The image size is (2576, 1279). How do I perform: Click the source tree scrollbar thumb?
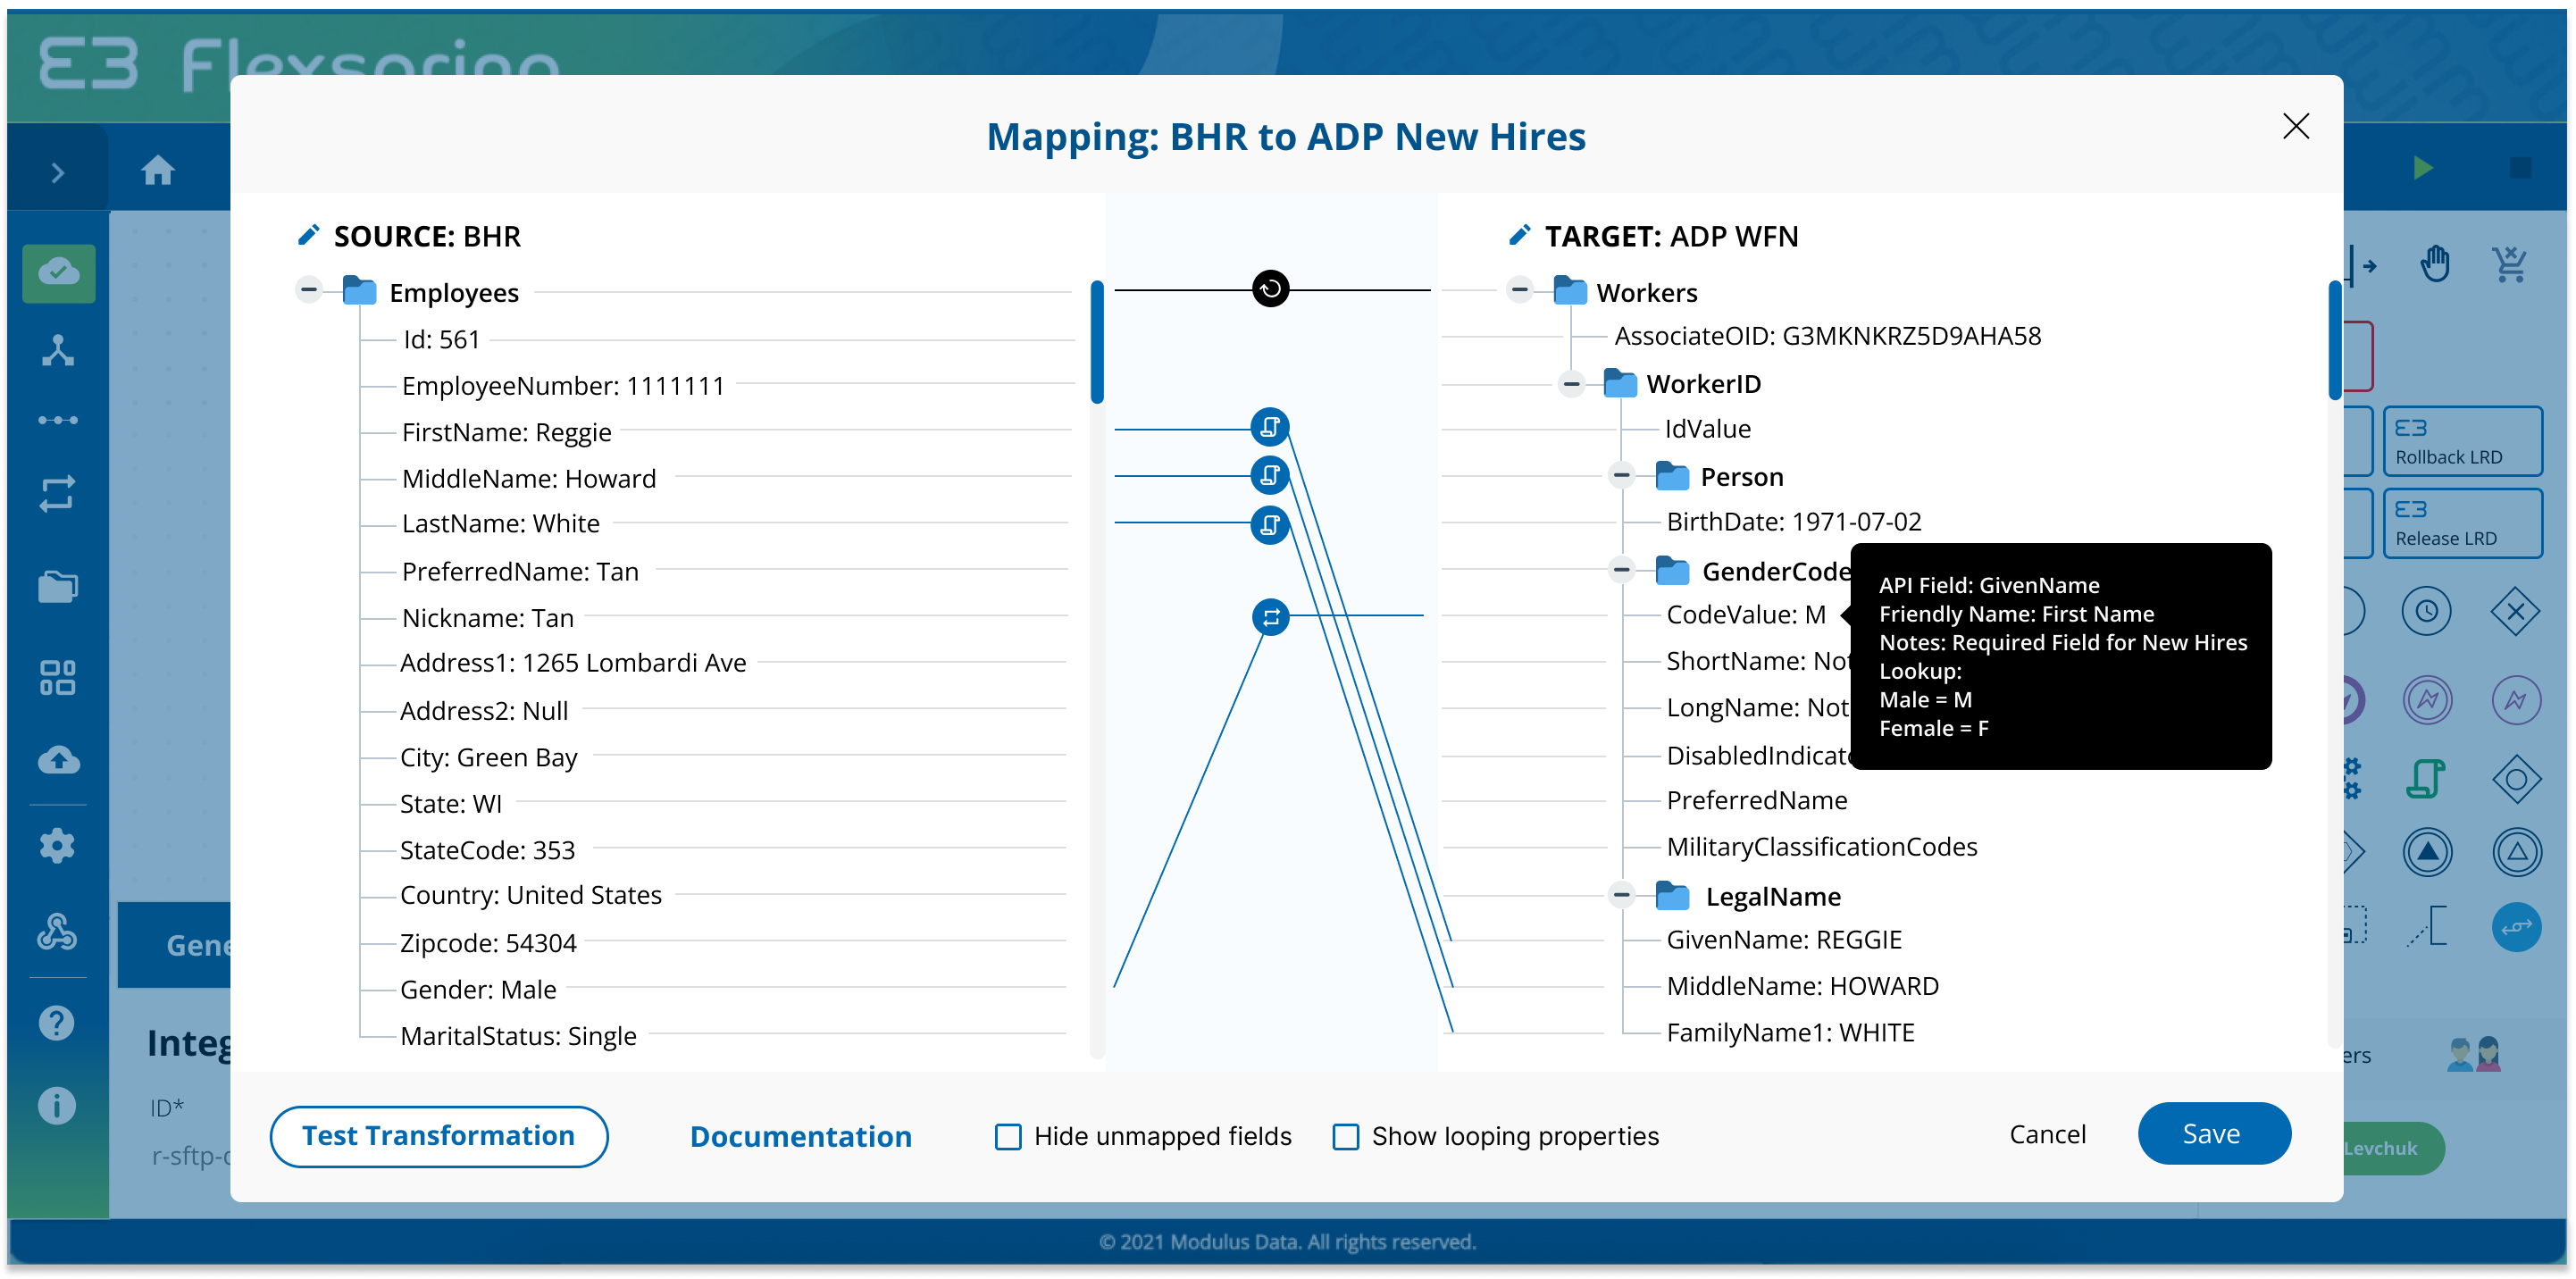(1097, 341)
